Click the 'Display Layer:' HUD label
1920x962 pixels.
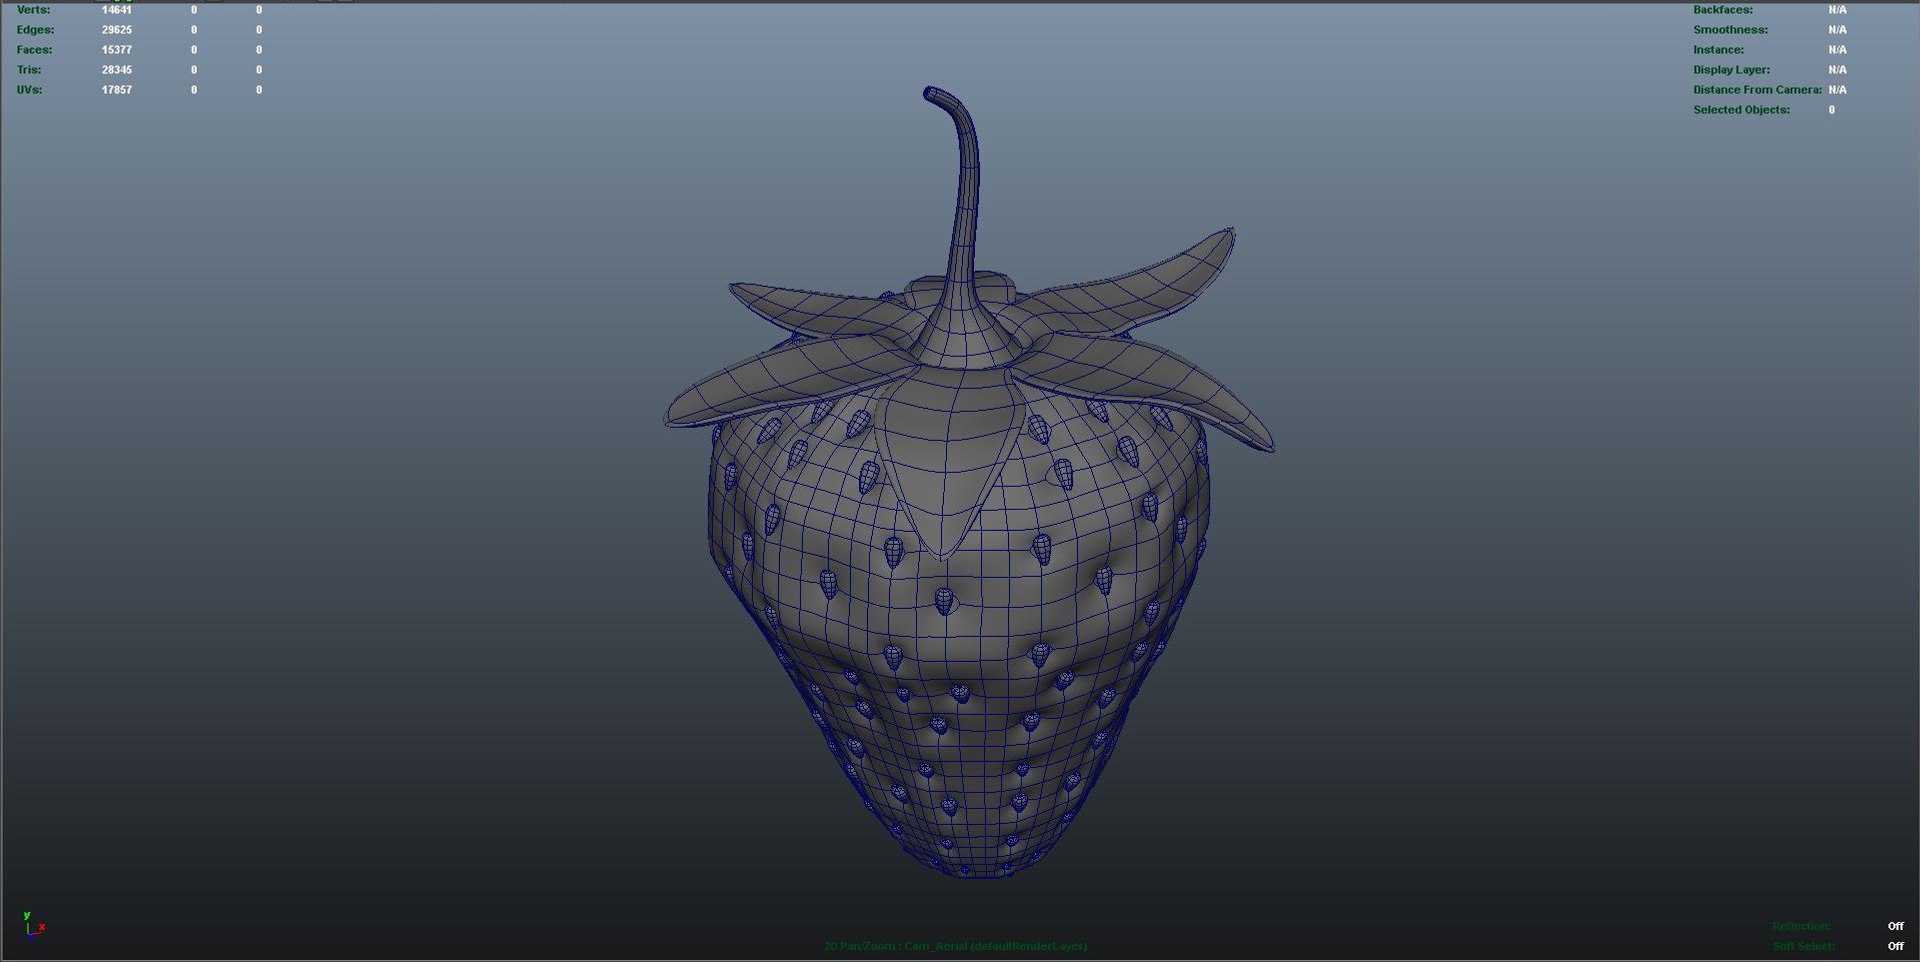(1731, 70)
